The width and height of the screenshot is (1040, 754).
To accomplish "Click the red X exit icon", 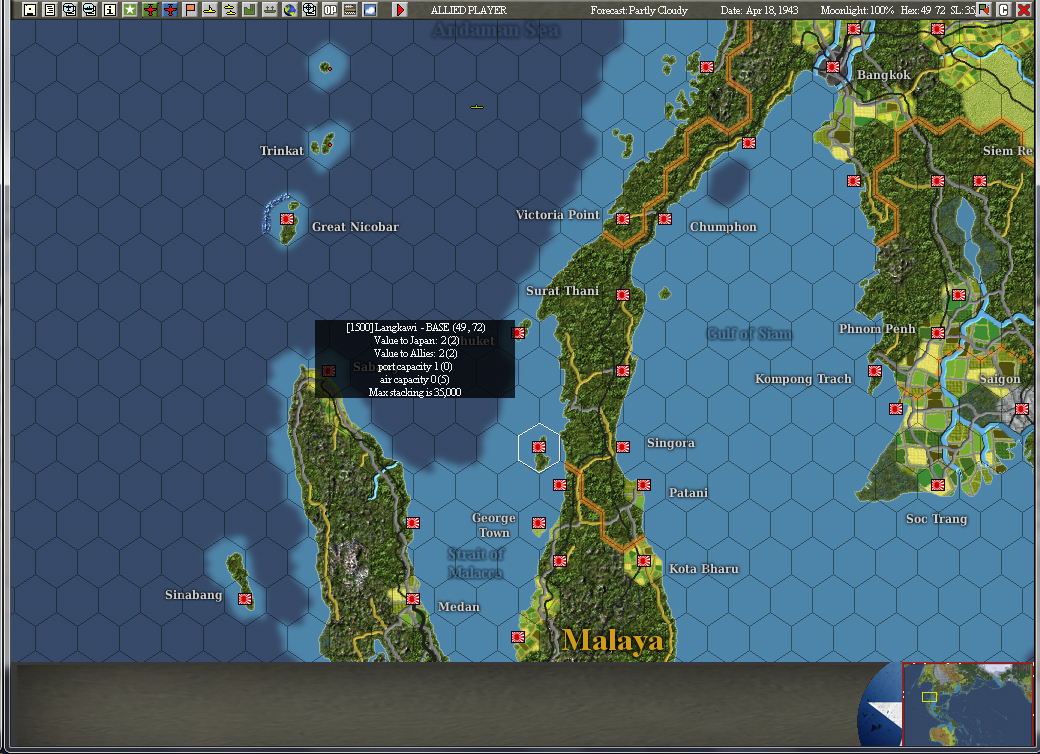I will 1024,9.
